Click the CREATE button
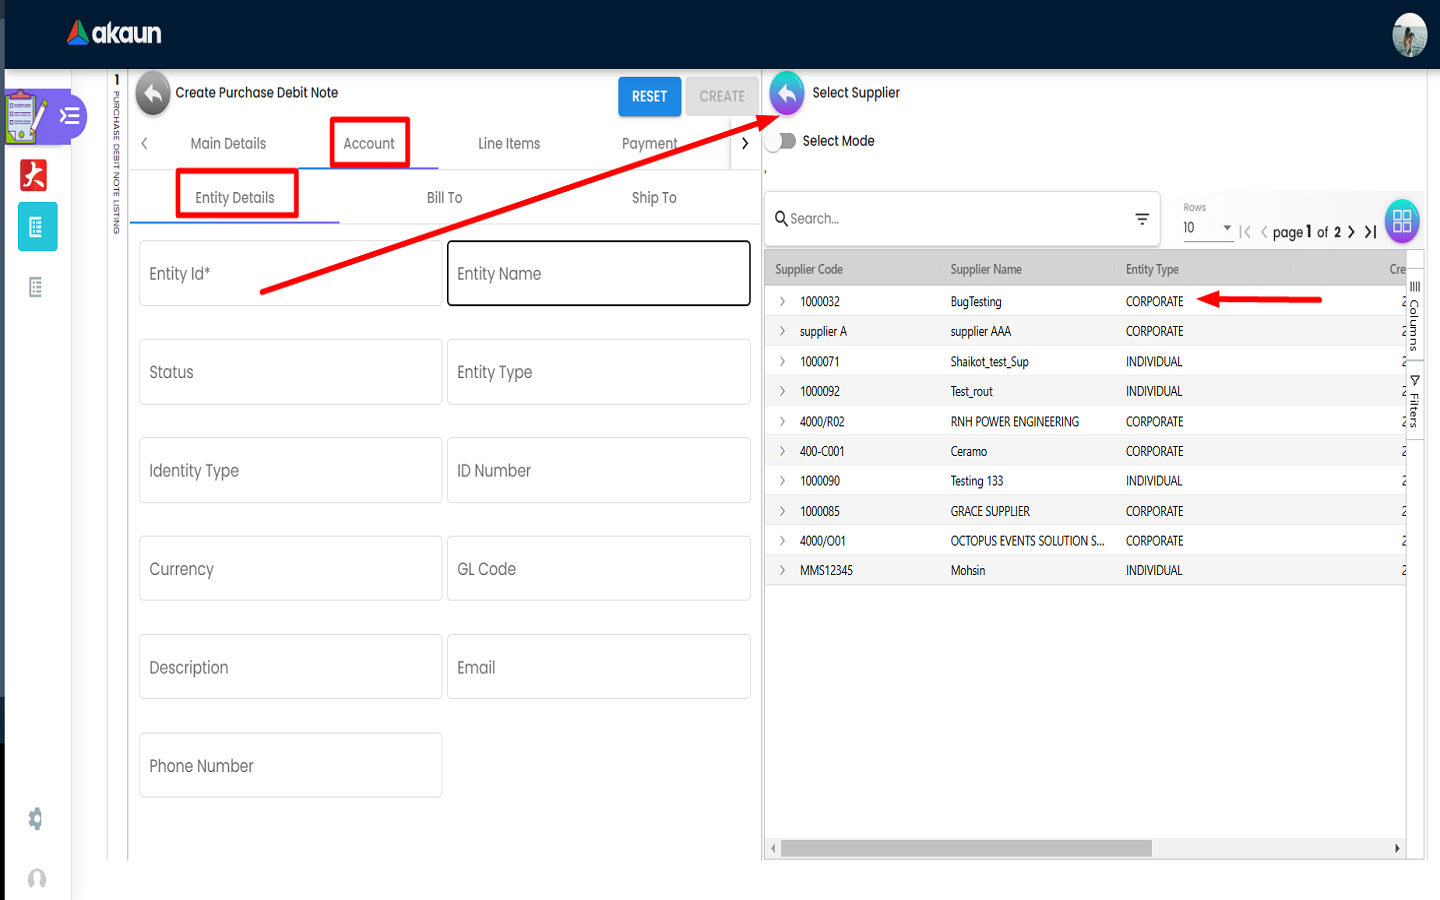Screen dimensions: 1440x900 point(721,97)
